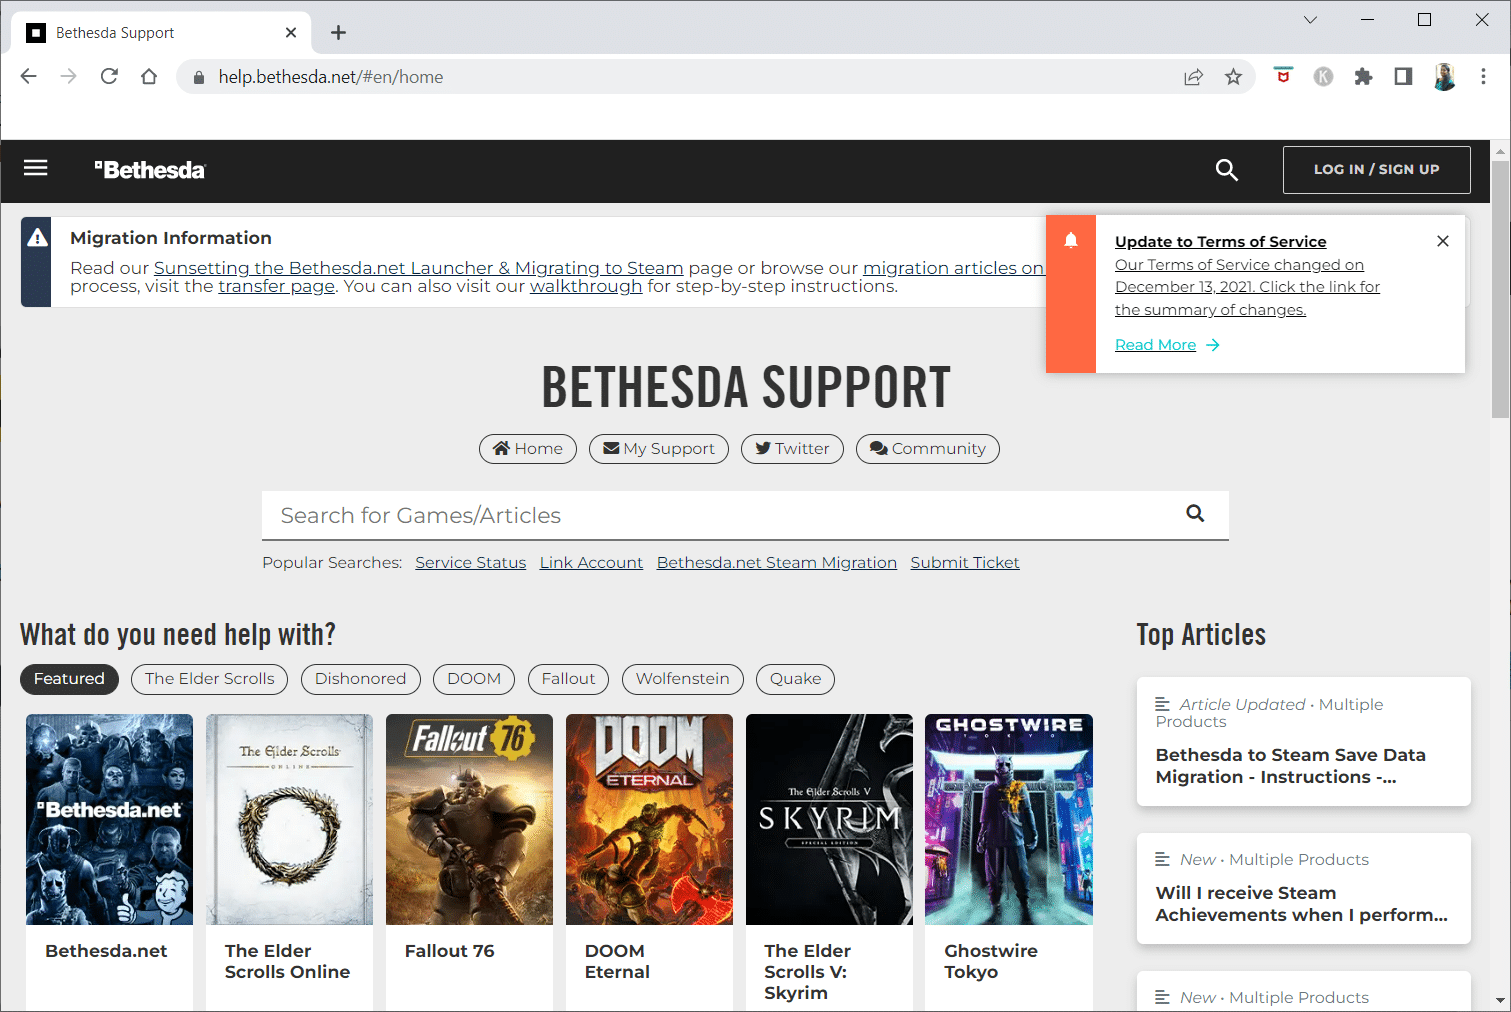Click the search submit magnifier icon
The height and width of the screenshot is (1012, 1511).
click(1195, 514)
